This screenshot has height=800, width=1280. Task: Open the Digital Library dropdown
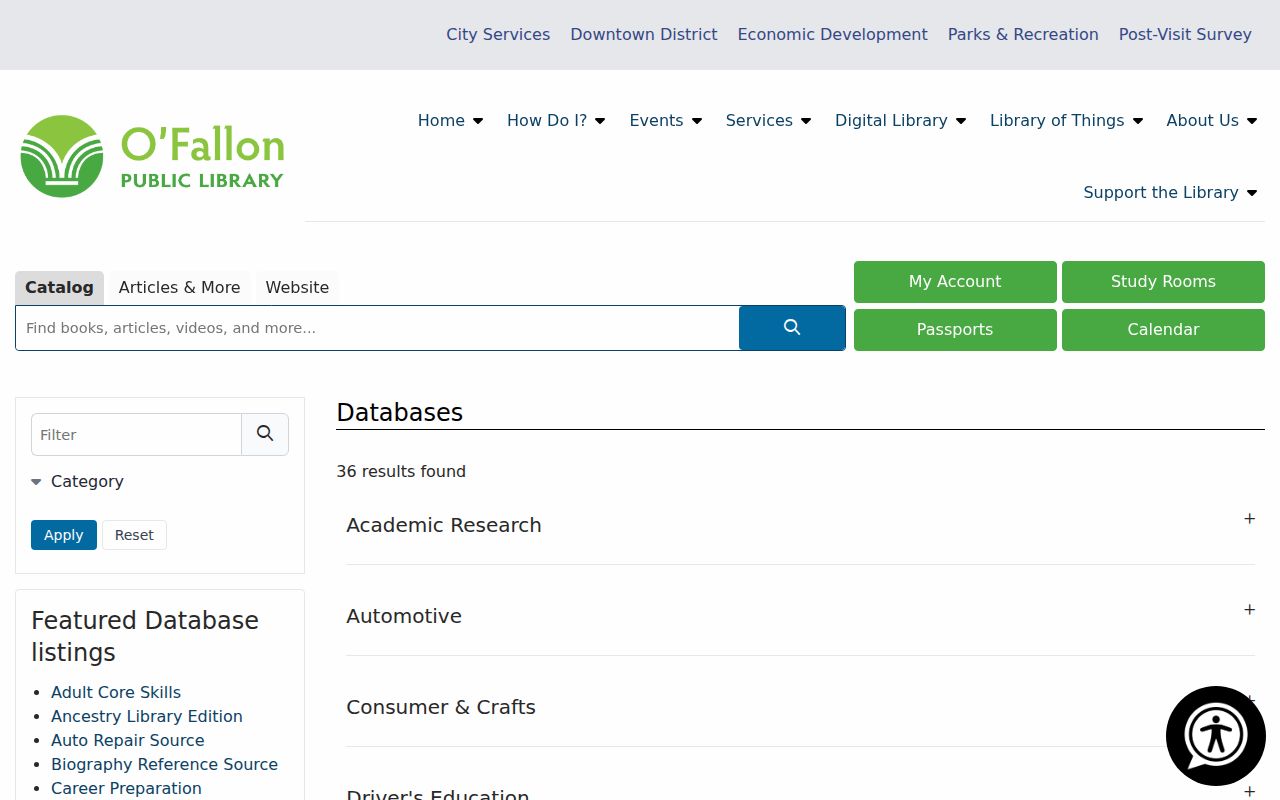click(x=901, y=120)
